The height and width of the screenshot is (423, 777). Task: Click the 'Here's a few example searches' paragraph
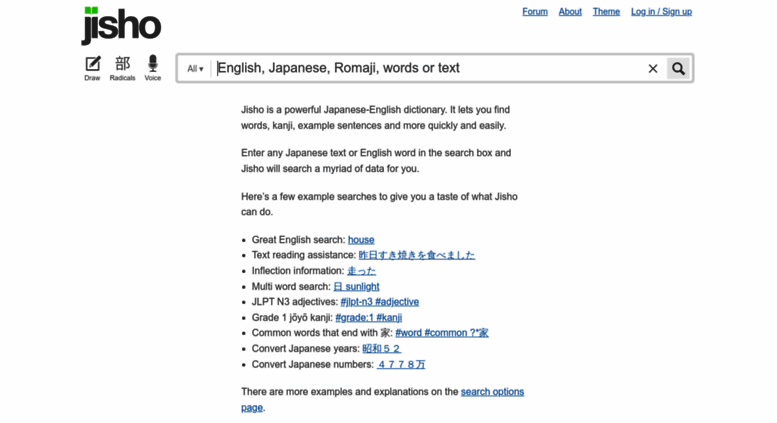click(379, 204)
